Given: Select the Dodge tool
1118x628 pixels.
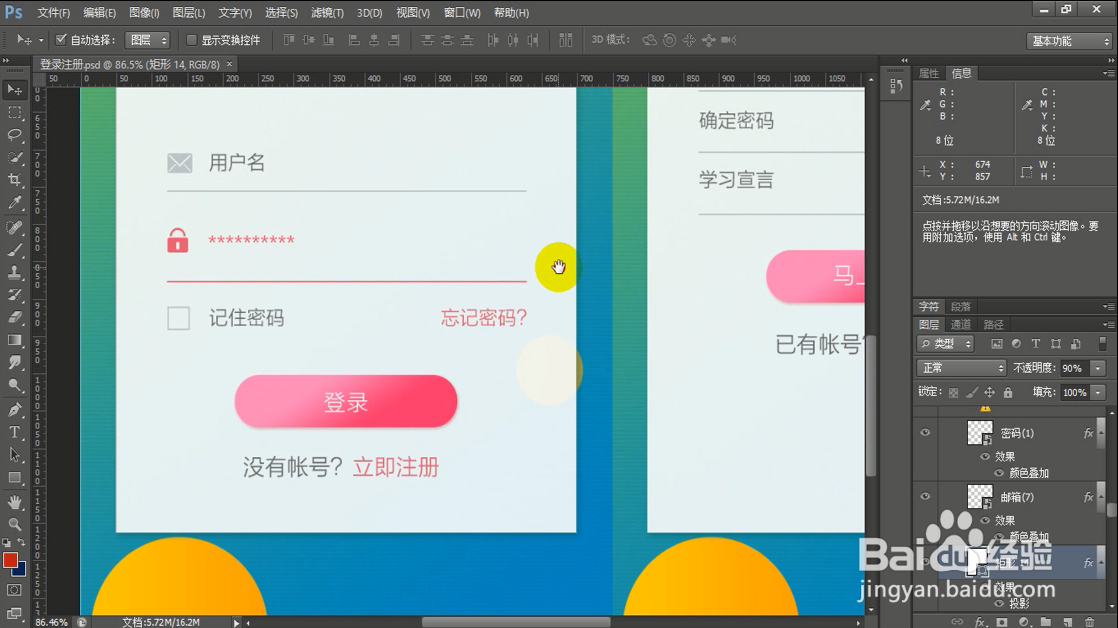Looking at the screenshot, I should pos(14,385).
